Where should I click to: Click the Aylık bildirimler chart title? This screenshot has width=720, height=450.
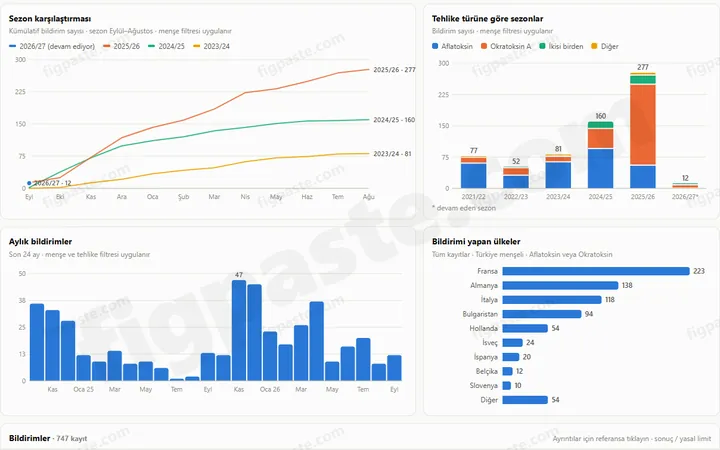click(x=40, y=242)
